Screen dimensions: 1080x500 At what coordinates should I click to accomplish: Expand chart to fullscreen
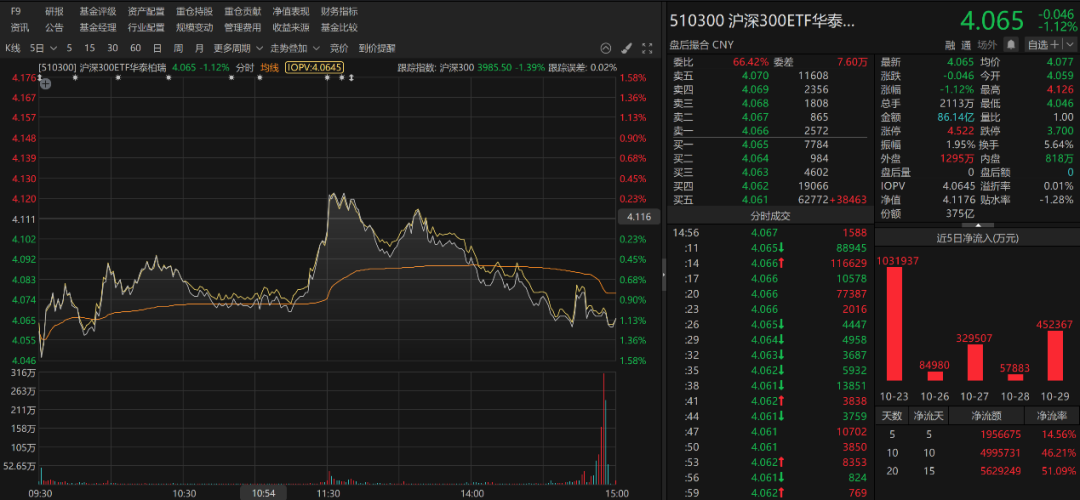click(647, 48)
